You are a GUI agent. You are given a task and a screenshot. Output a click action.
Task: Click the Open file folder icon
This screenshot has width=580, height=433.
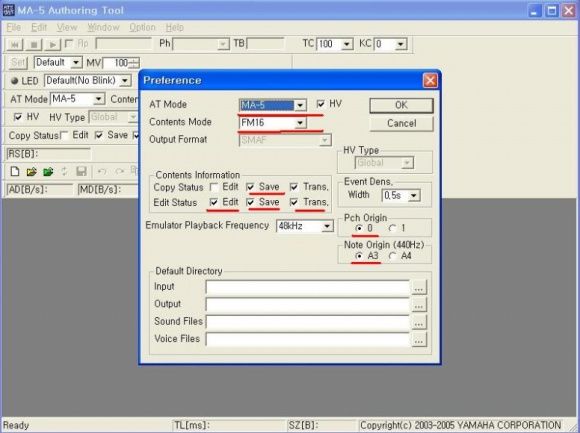pos(31,172)
